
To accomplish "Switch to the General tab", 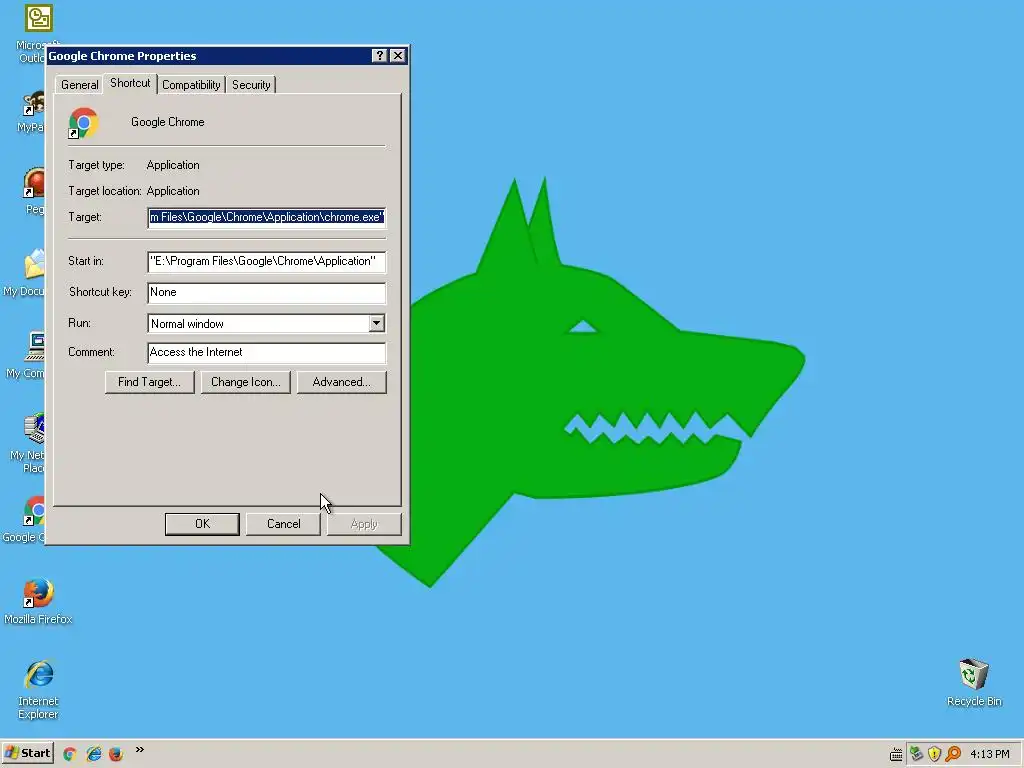I will 80,85.
